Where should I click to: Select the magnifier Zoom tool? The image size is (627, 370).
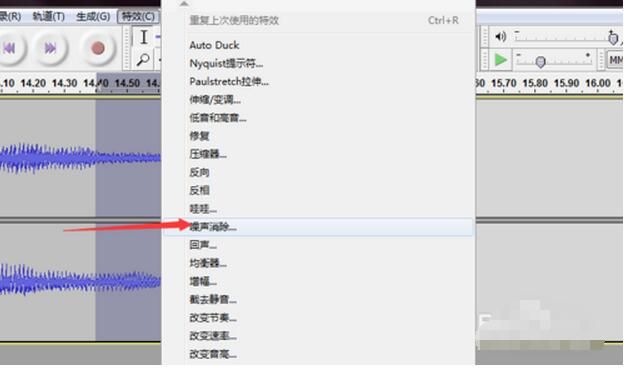(x=143, y=60)
